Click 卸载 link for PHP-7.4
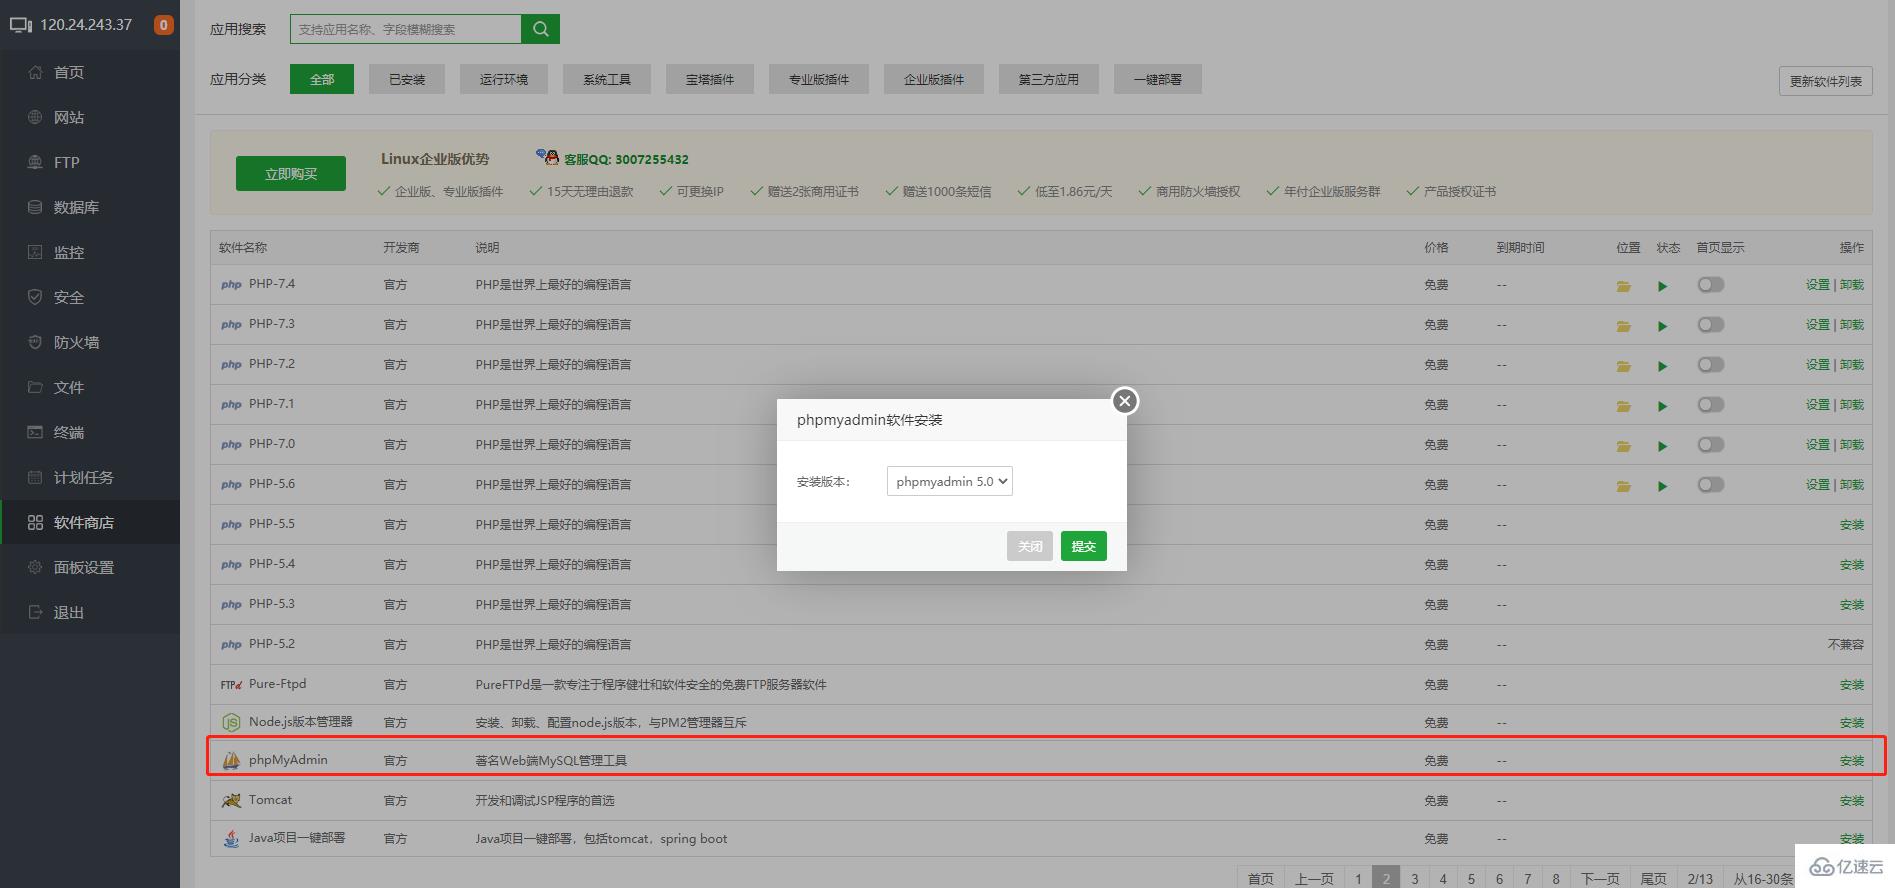1895x888 pixels. pos(1852,285)
